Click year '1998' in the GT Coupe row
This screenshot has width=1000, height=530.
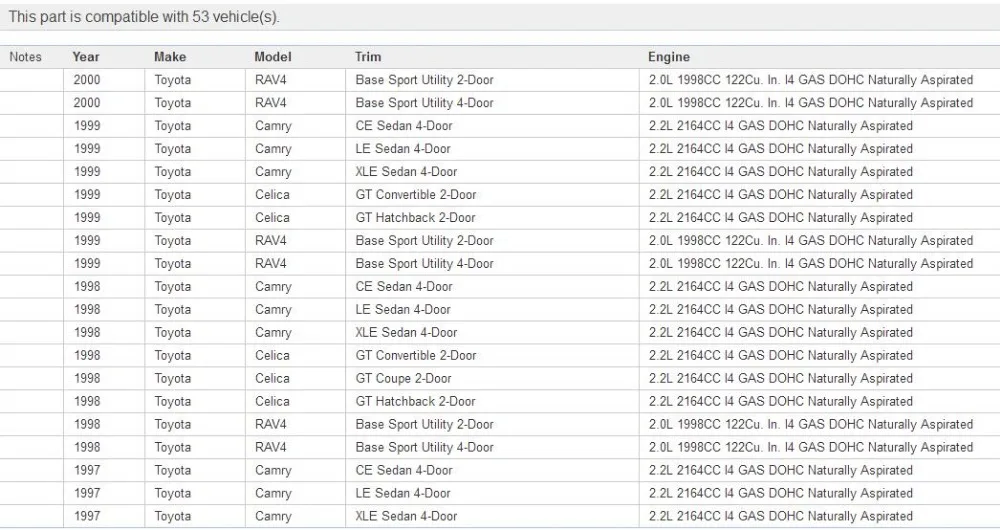click(x=87, y=378)
